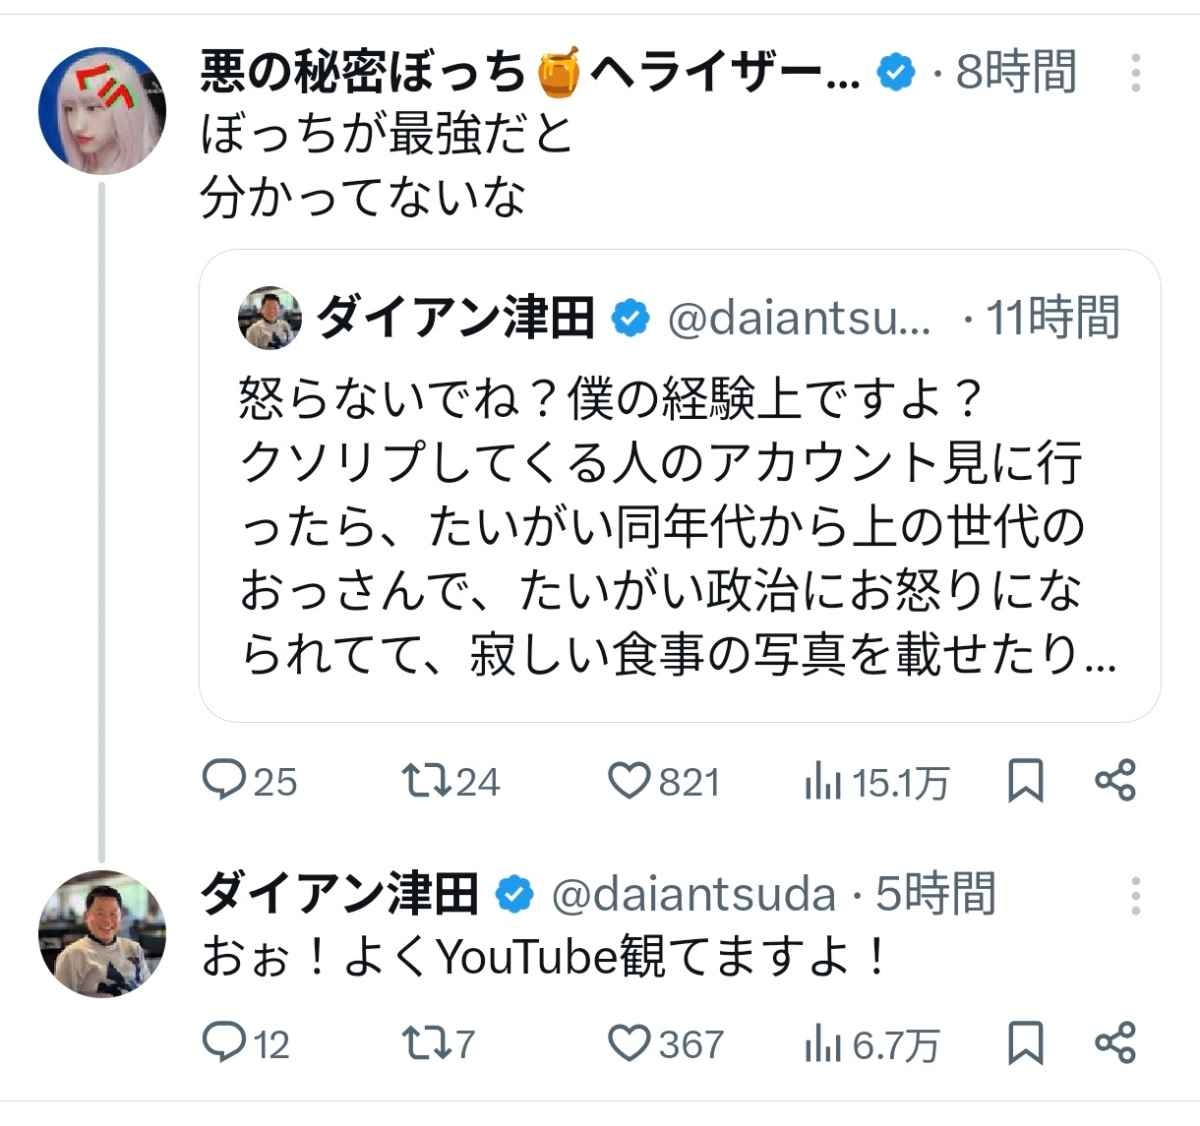
Task: Click the @daiantsuda handle in the reply
Action: 693,895
